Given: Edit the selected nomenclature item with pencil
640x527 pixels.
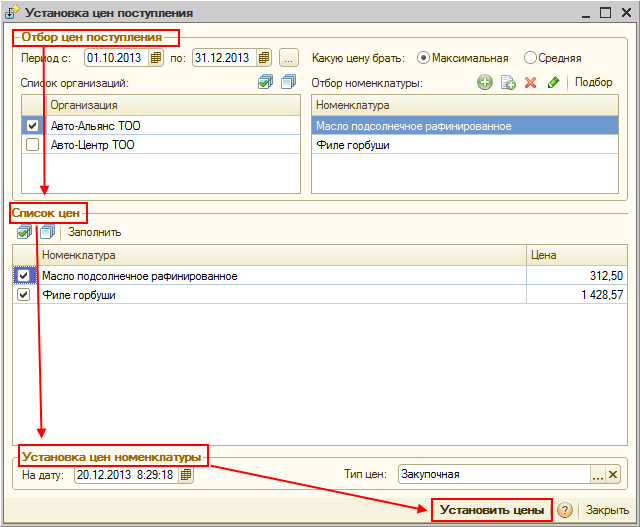Looking at the screenshot, I should [x=553, y=82].
